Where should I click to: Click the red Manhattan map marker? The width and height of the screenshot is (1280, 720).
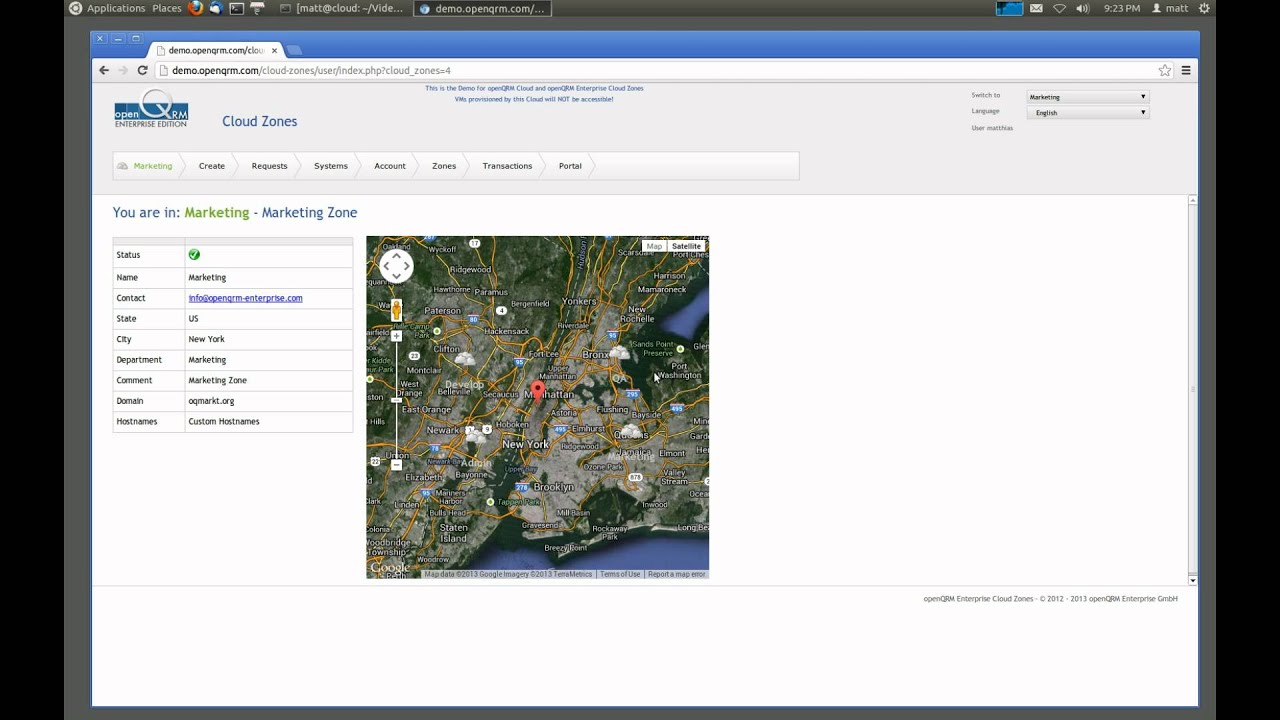[537, 390]
